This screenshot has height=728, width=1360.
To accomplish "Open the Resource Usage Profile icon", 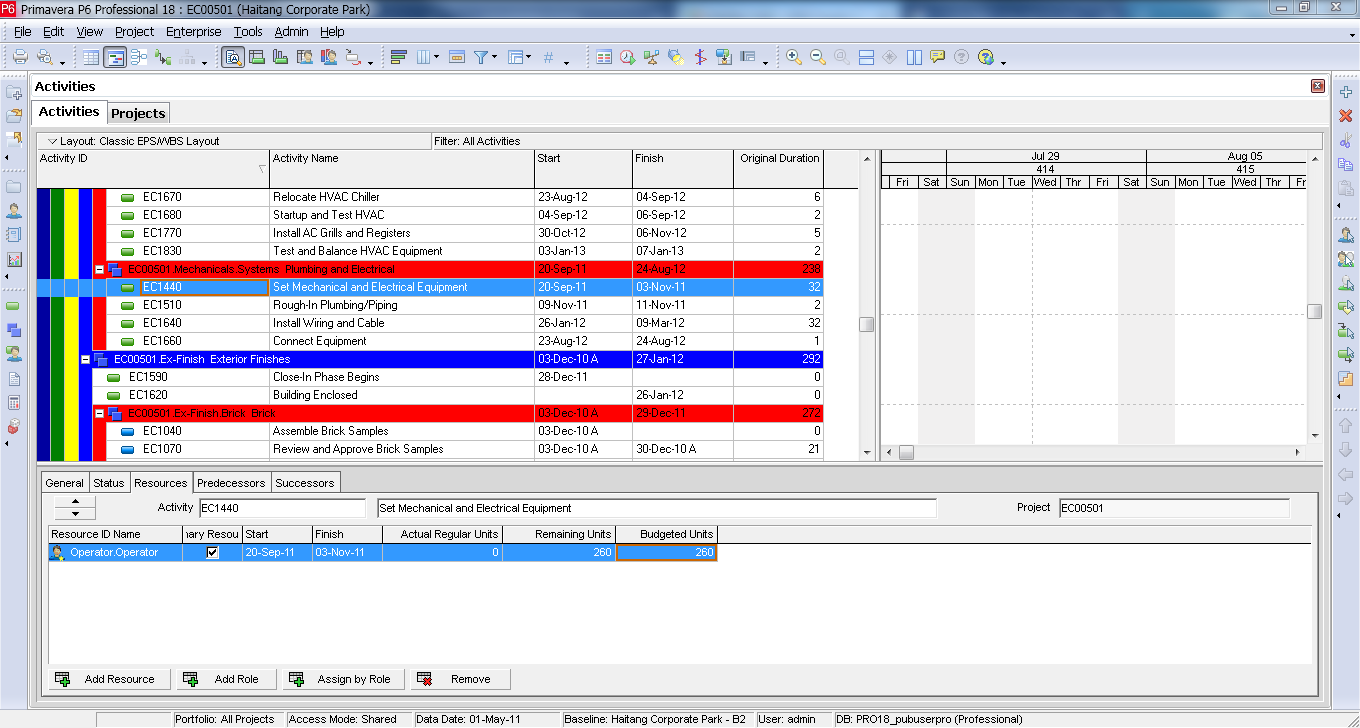I will [328, 57].
